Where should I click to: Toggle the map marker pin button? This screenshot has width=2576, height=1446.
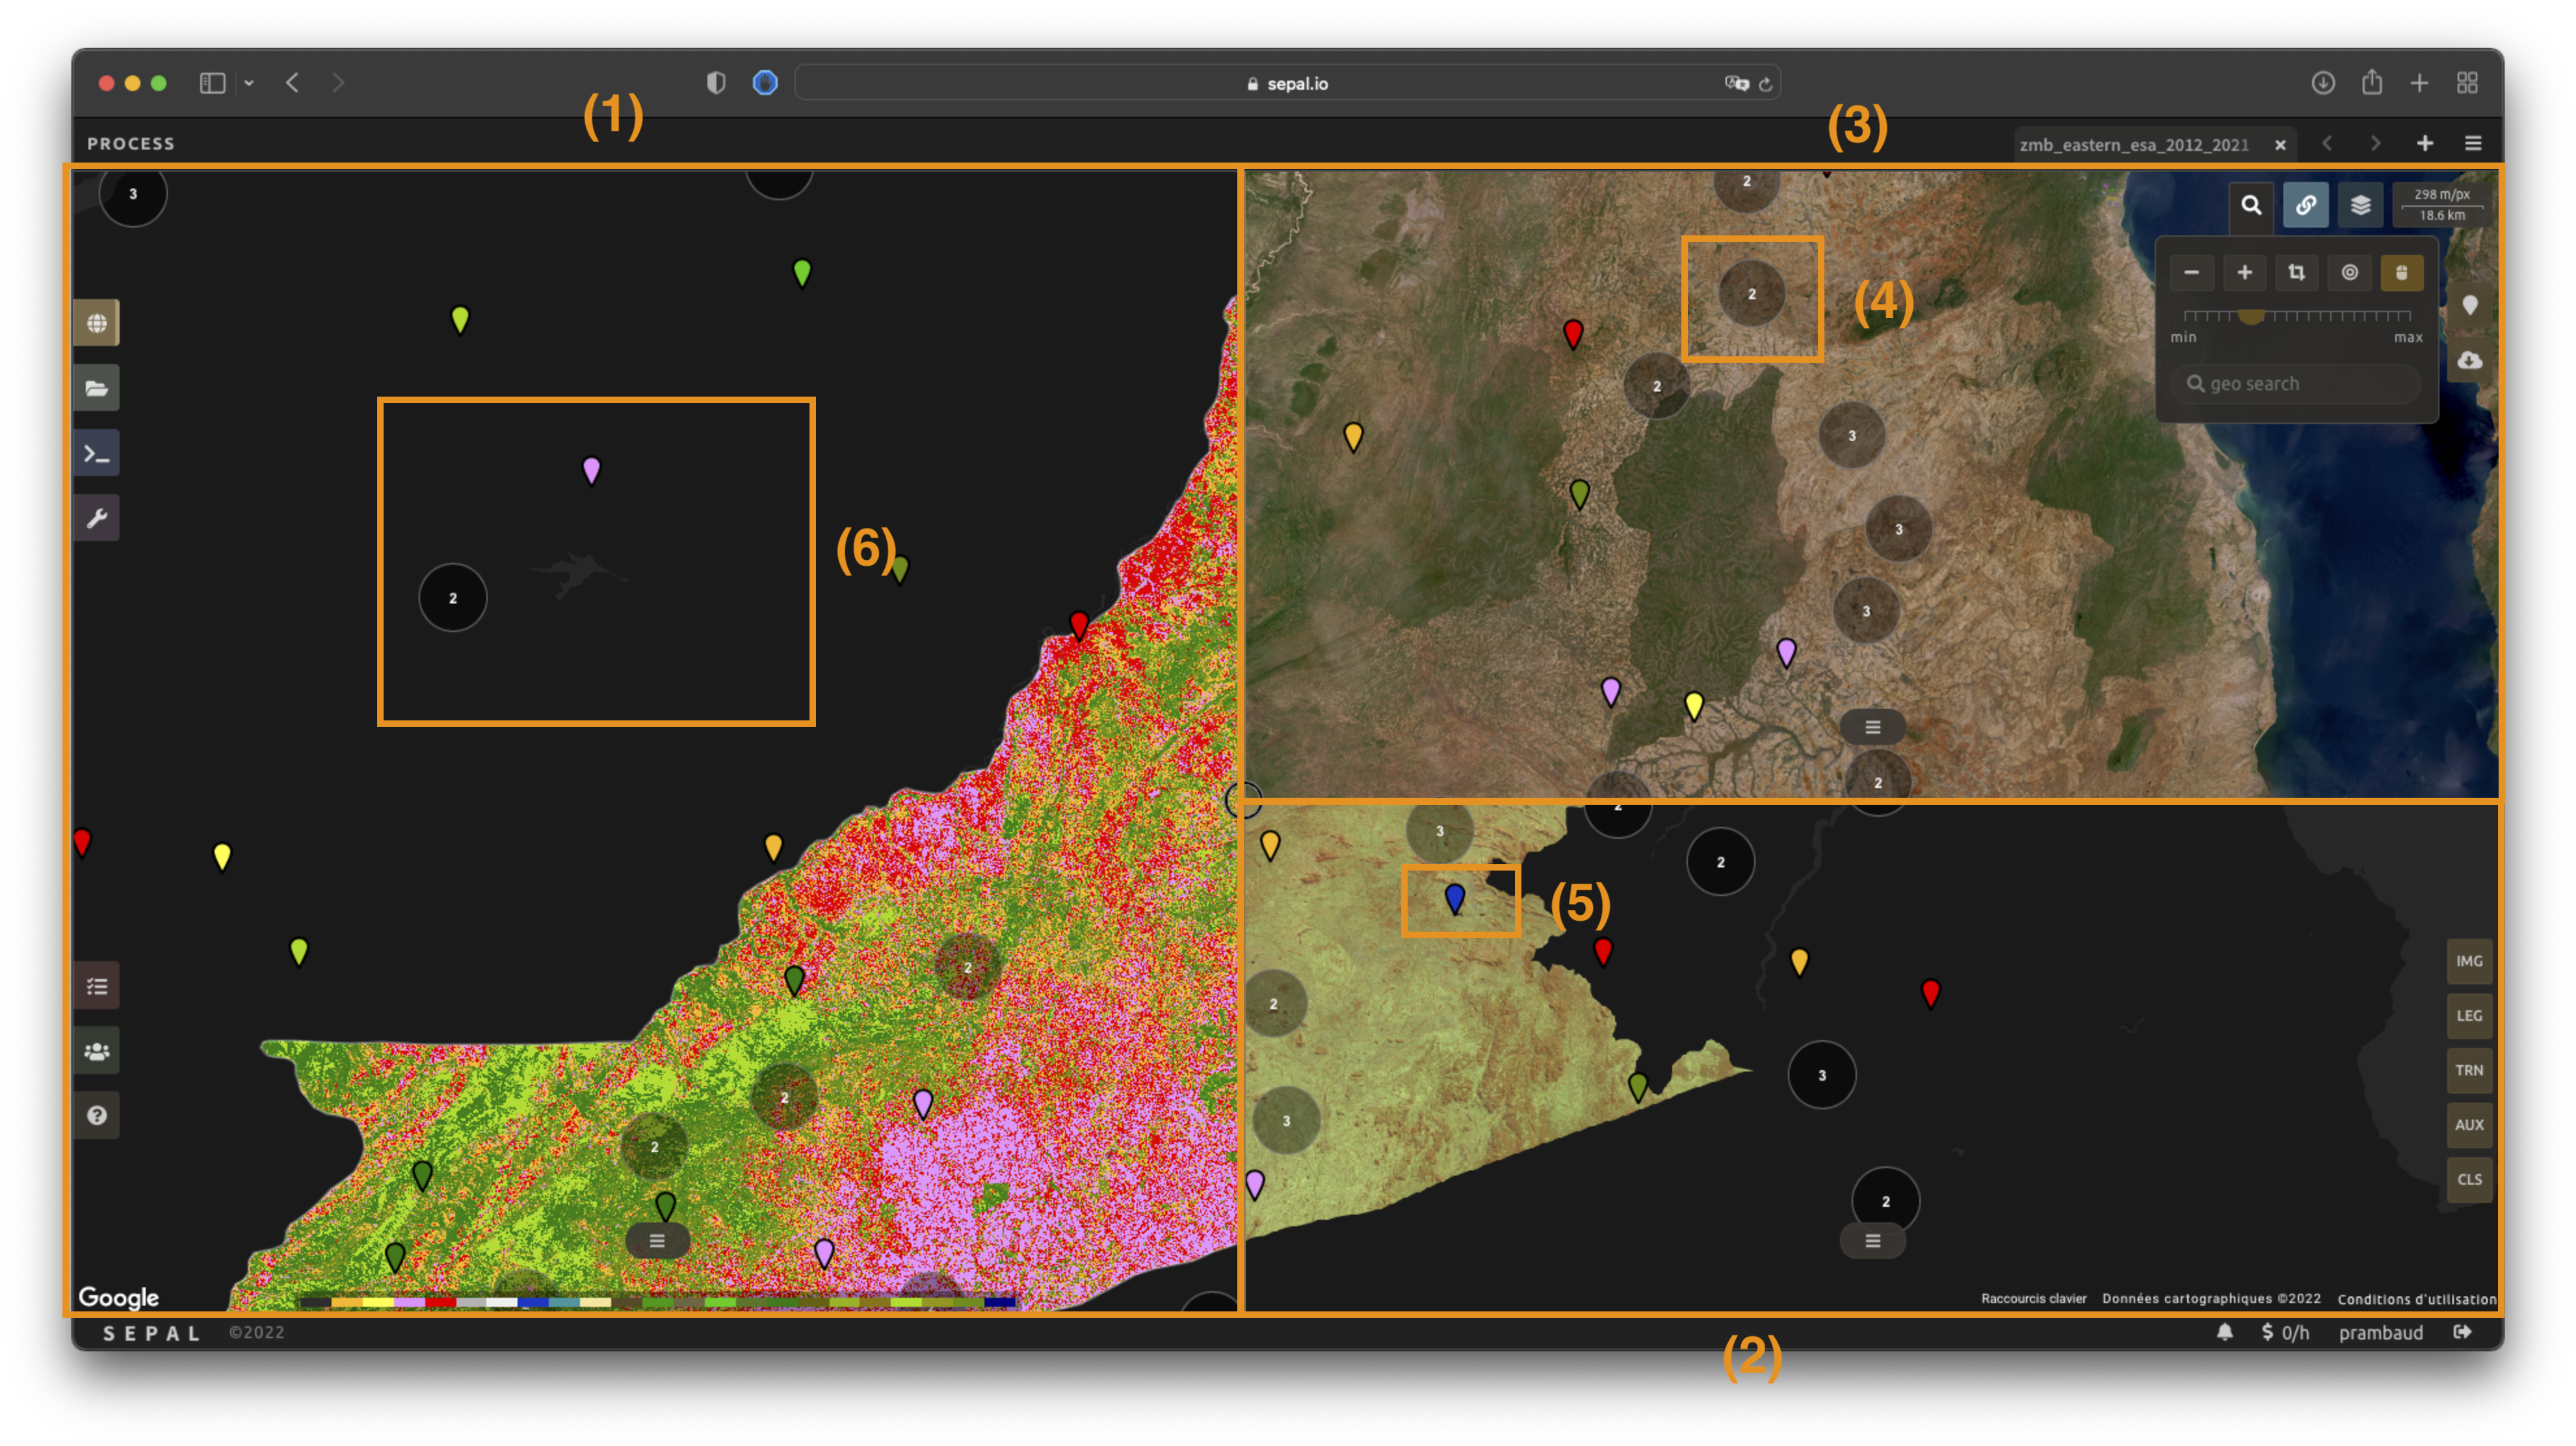click(2469, 305)
